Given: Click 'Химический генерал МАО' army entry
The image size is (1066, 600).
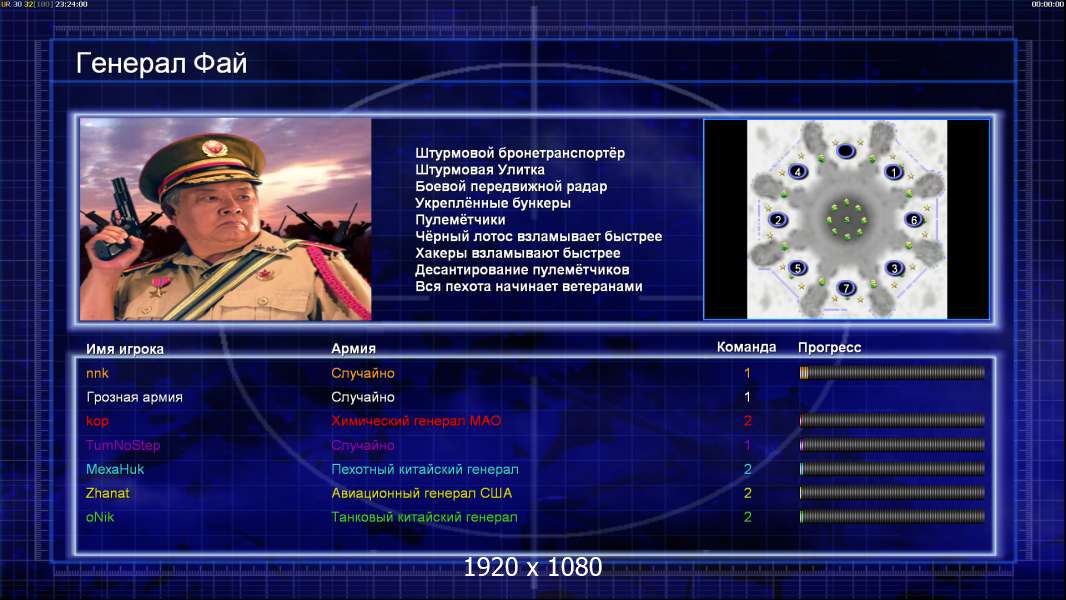Looking at the screenshot, I should [x=416, y=421].
